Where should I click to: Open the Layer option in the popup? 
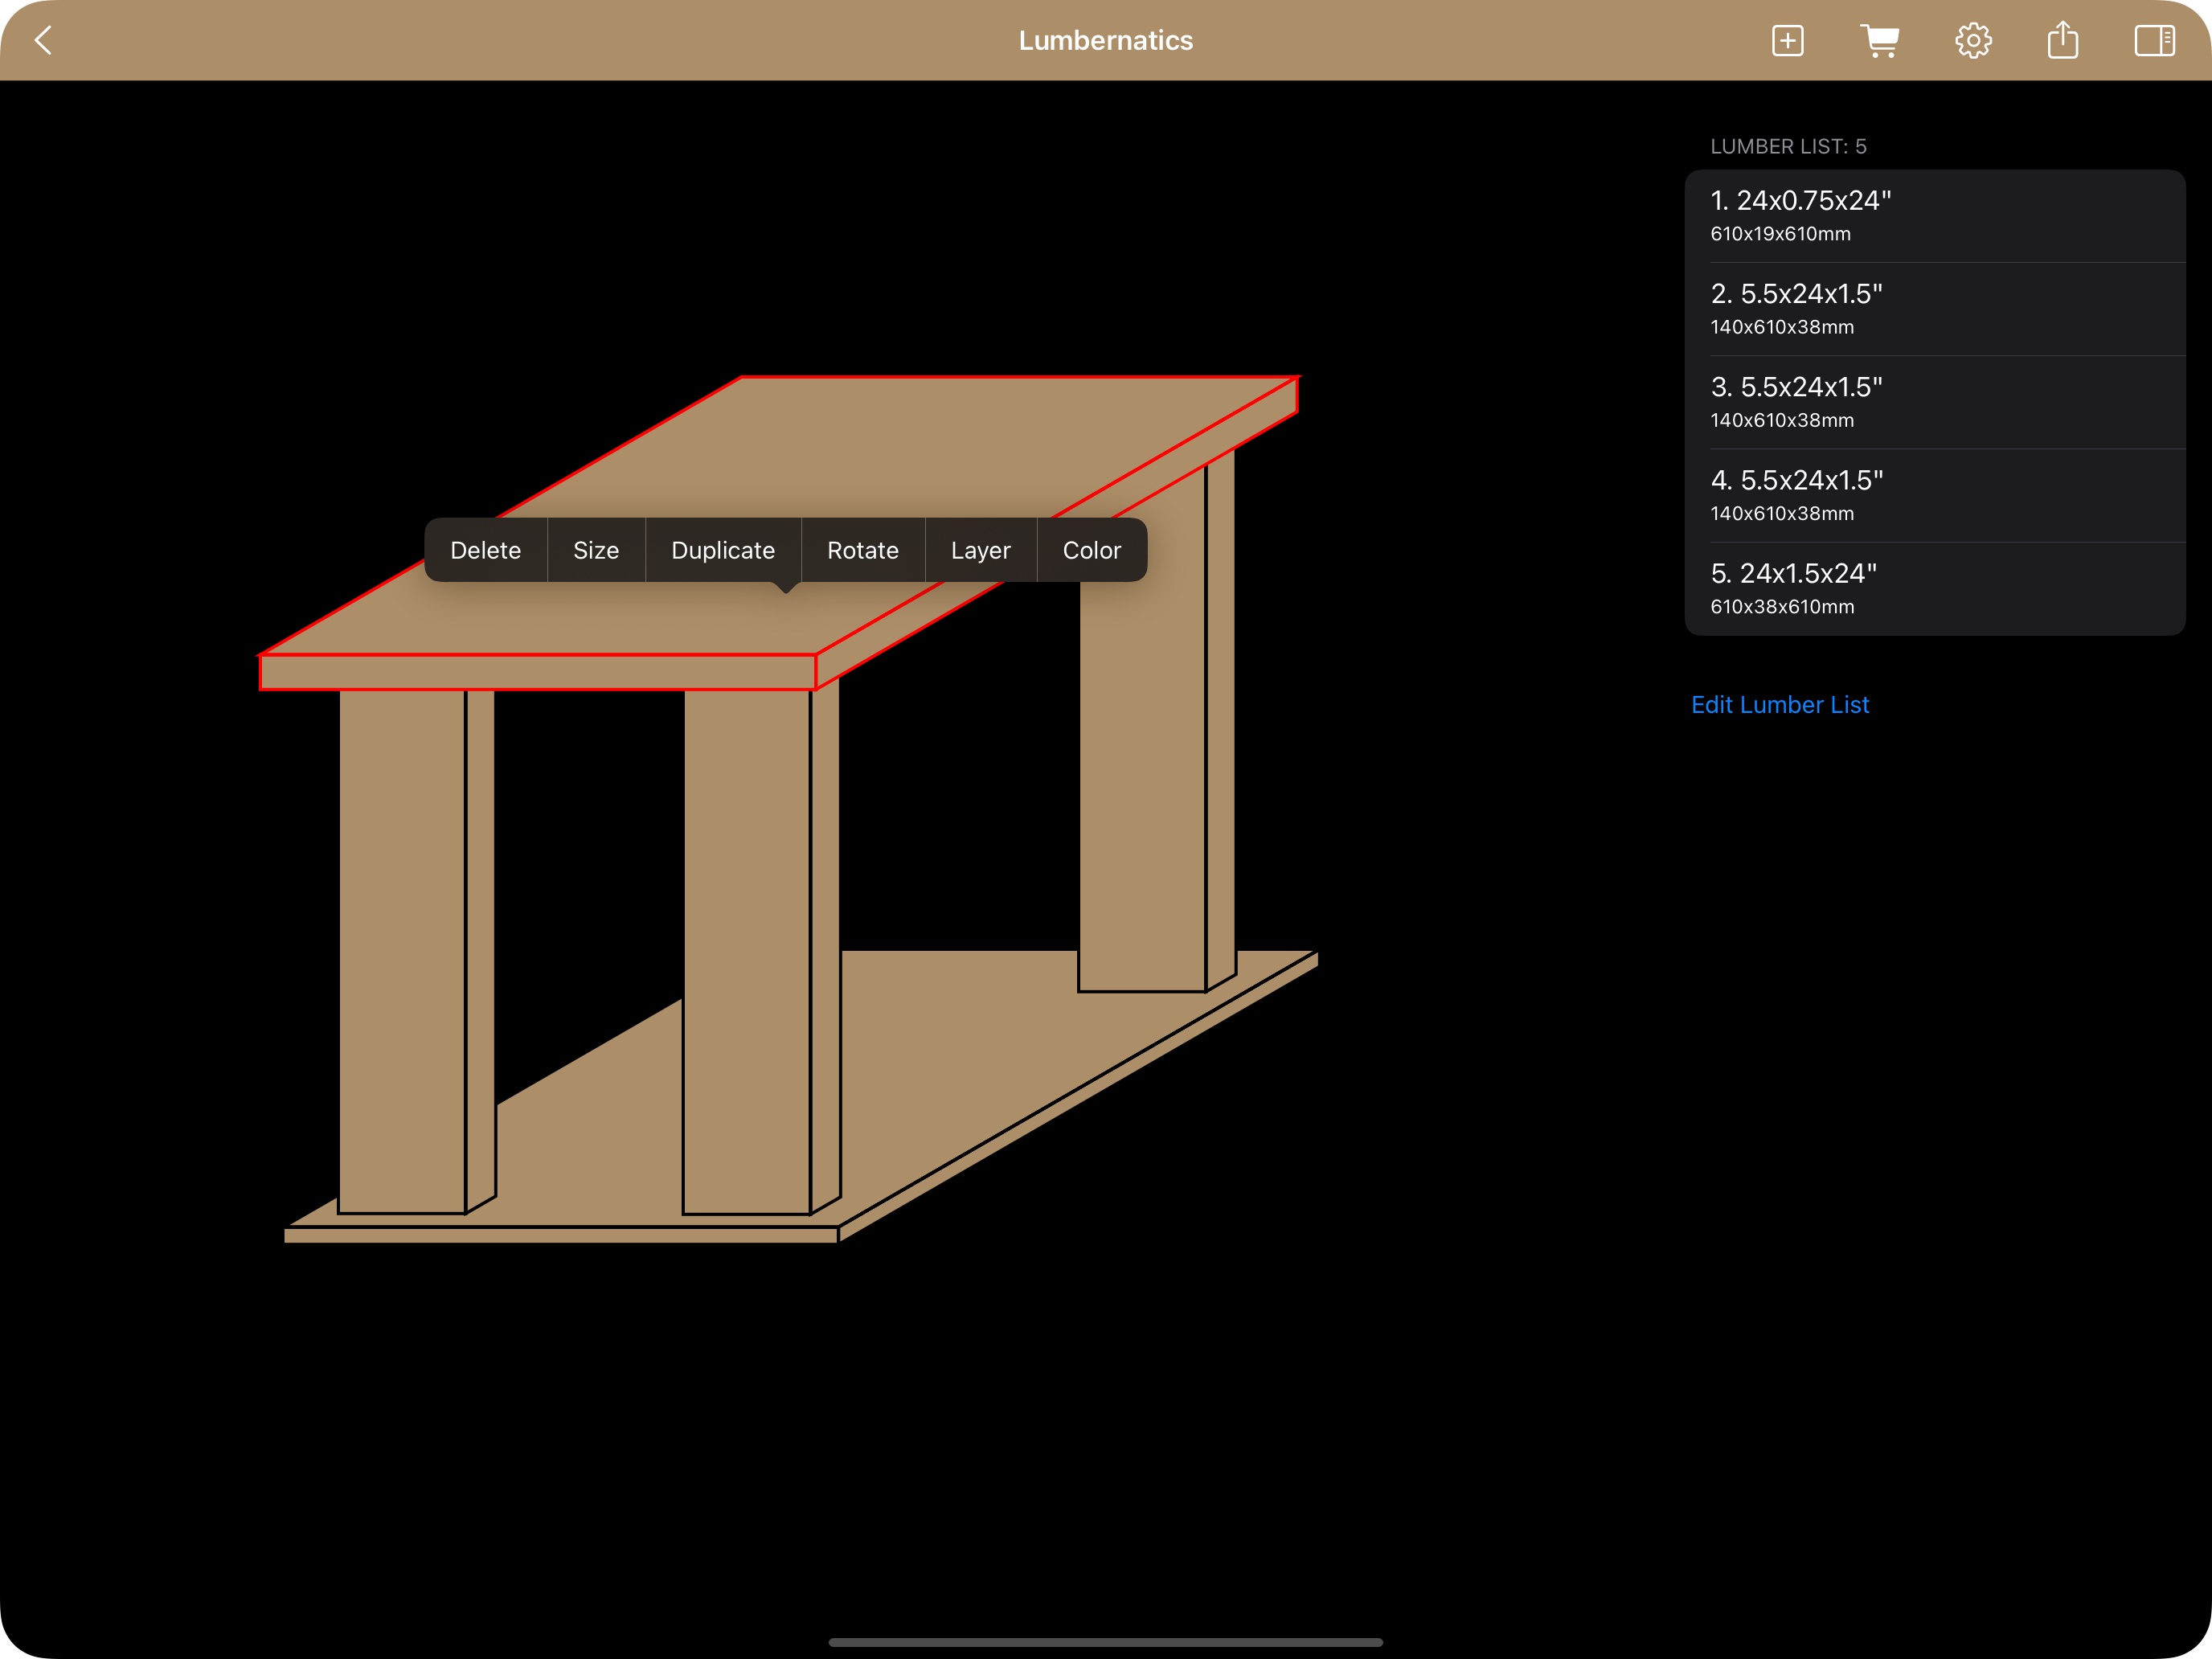(981, 550)
